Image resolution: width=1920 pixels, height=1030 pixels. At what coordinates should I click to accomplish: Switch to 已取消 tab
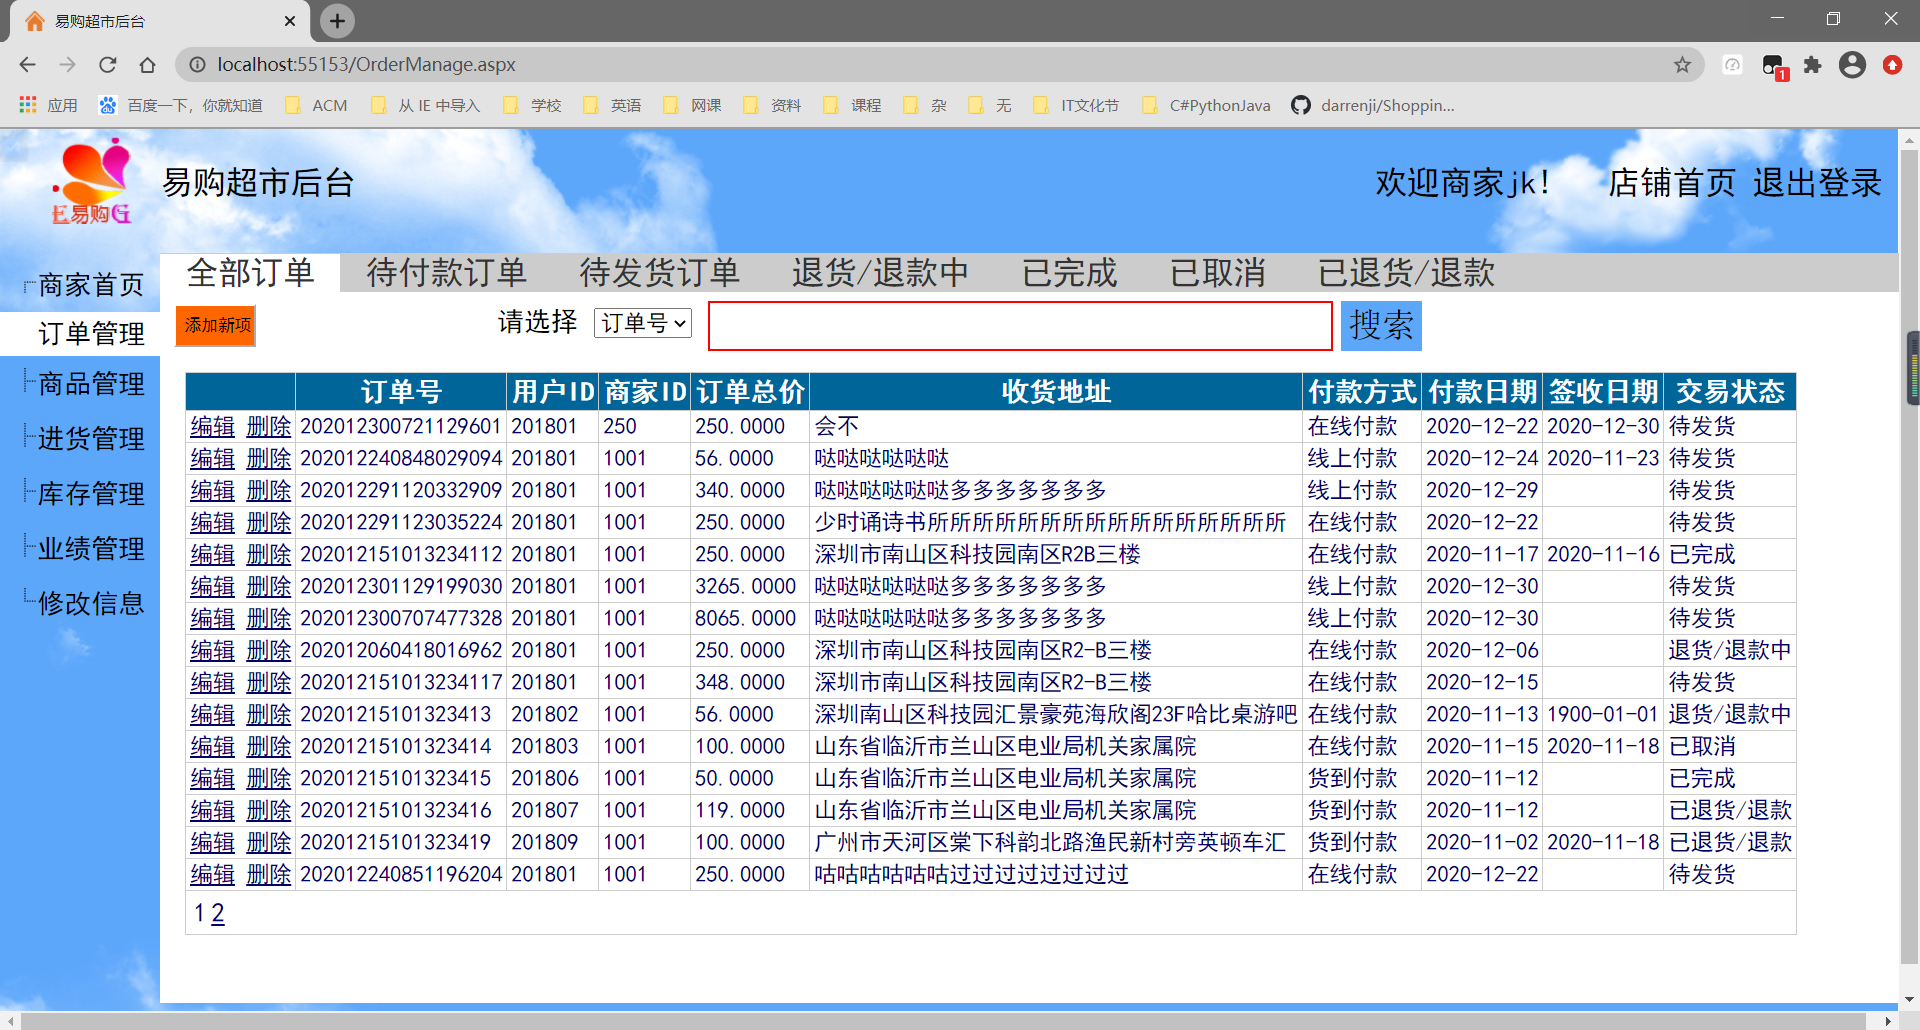(x=1217, y=273)
